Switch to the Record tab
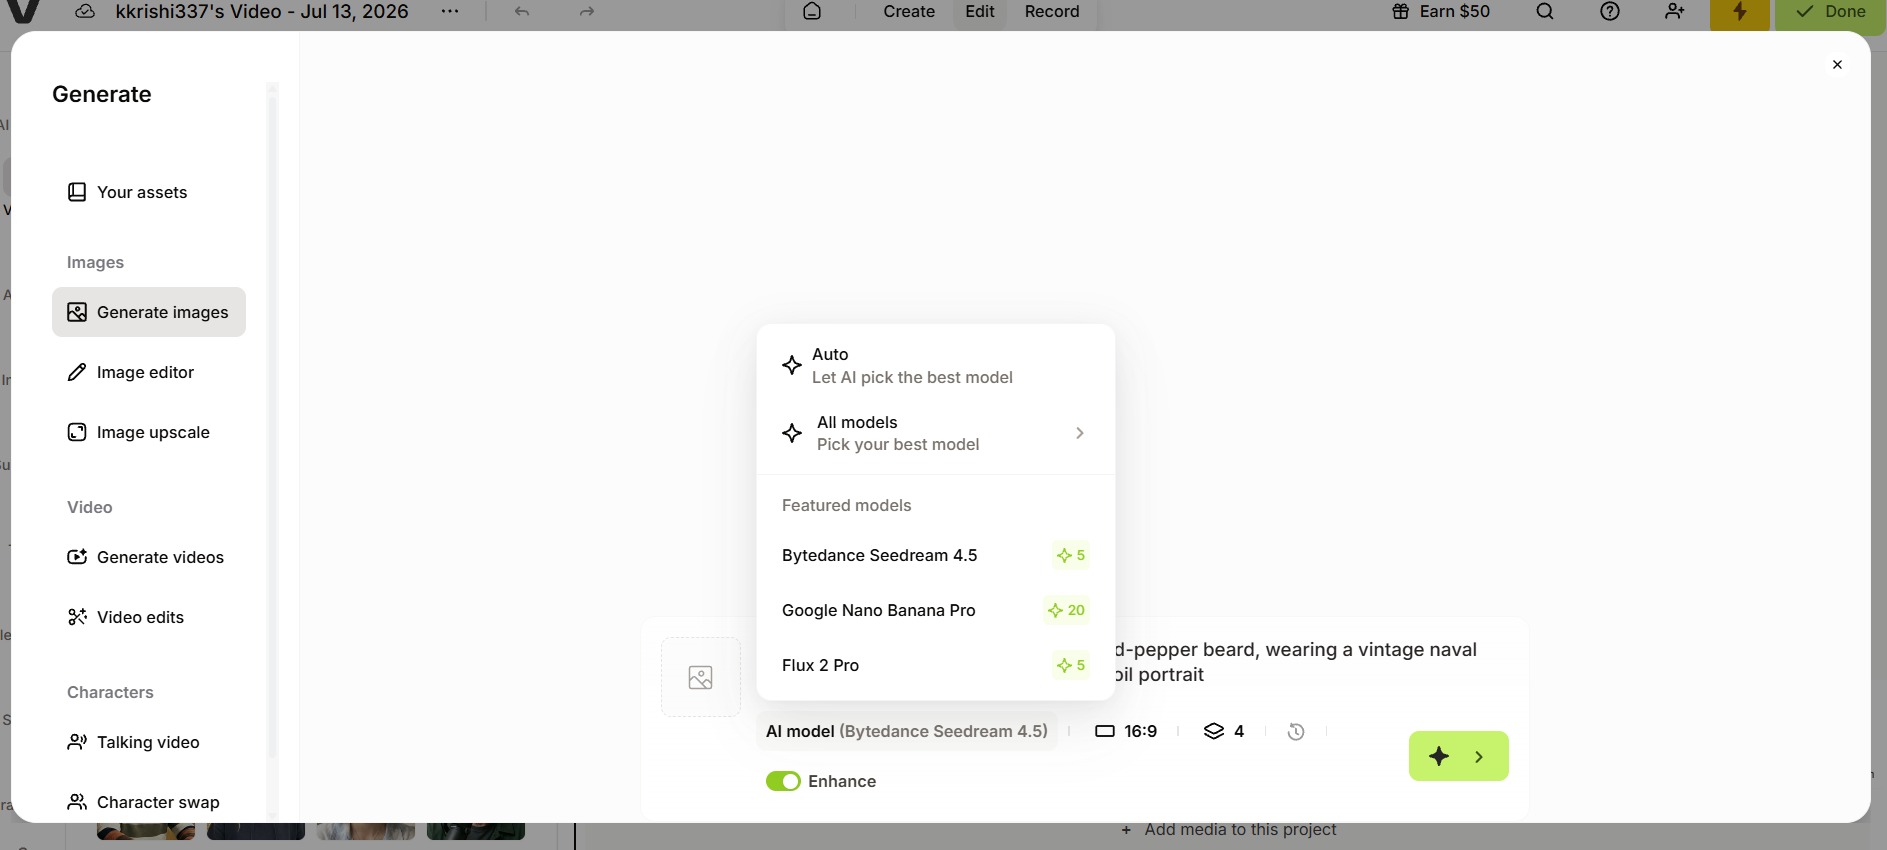Image resolution: width=1887 pixels, height=850 pixels. 1052,12
